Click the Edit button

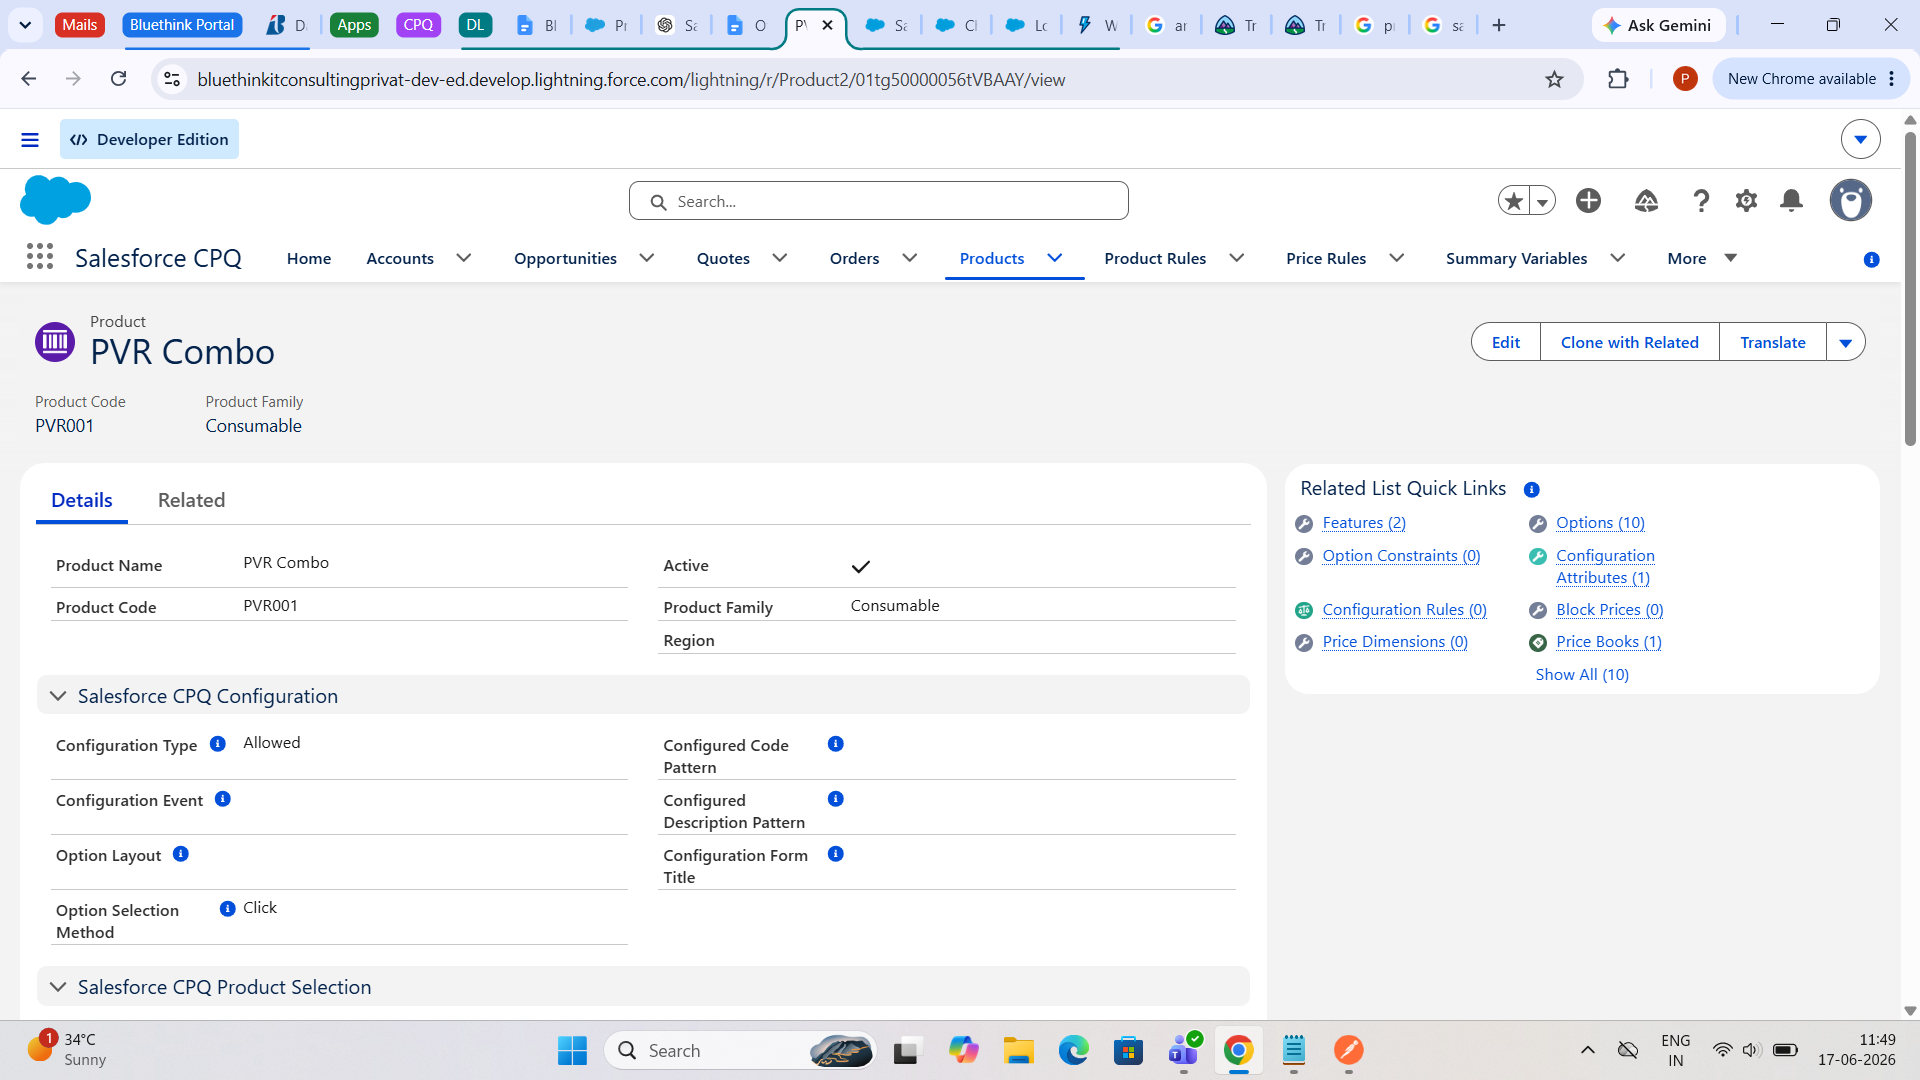pyautogui.click(x=1506, y=342)
